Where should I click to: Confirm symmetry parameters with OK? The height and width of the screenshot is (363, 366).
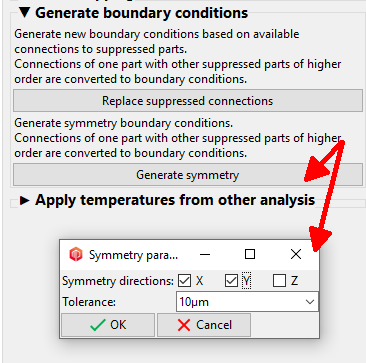(x=108, y=325)
